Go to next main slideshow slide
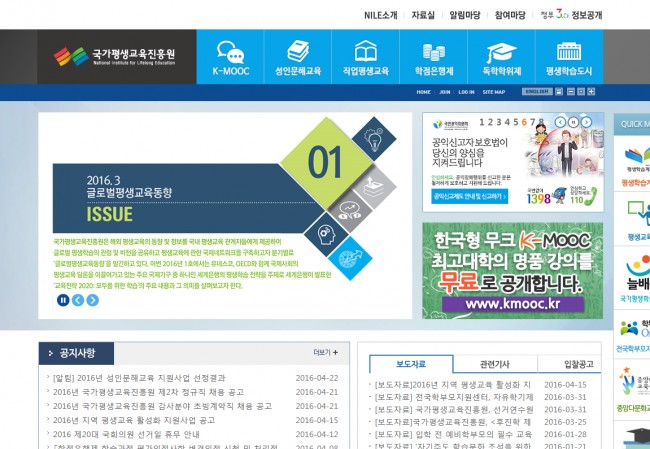This screenshot has height=449, width=650. [92, 300]
